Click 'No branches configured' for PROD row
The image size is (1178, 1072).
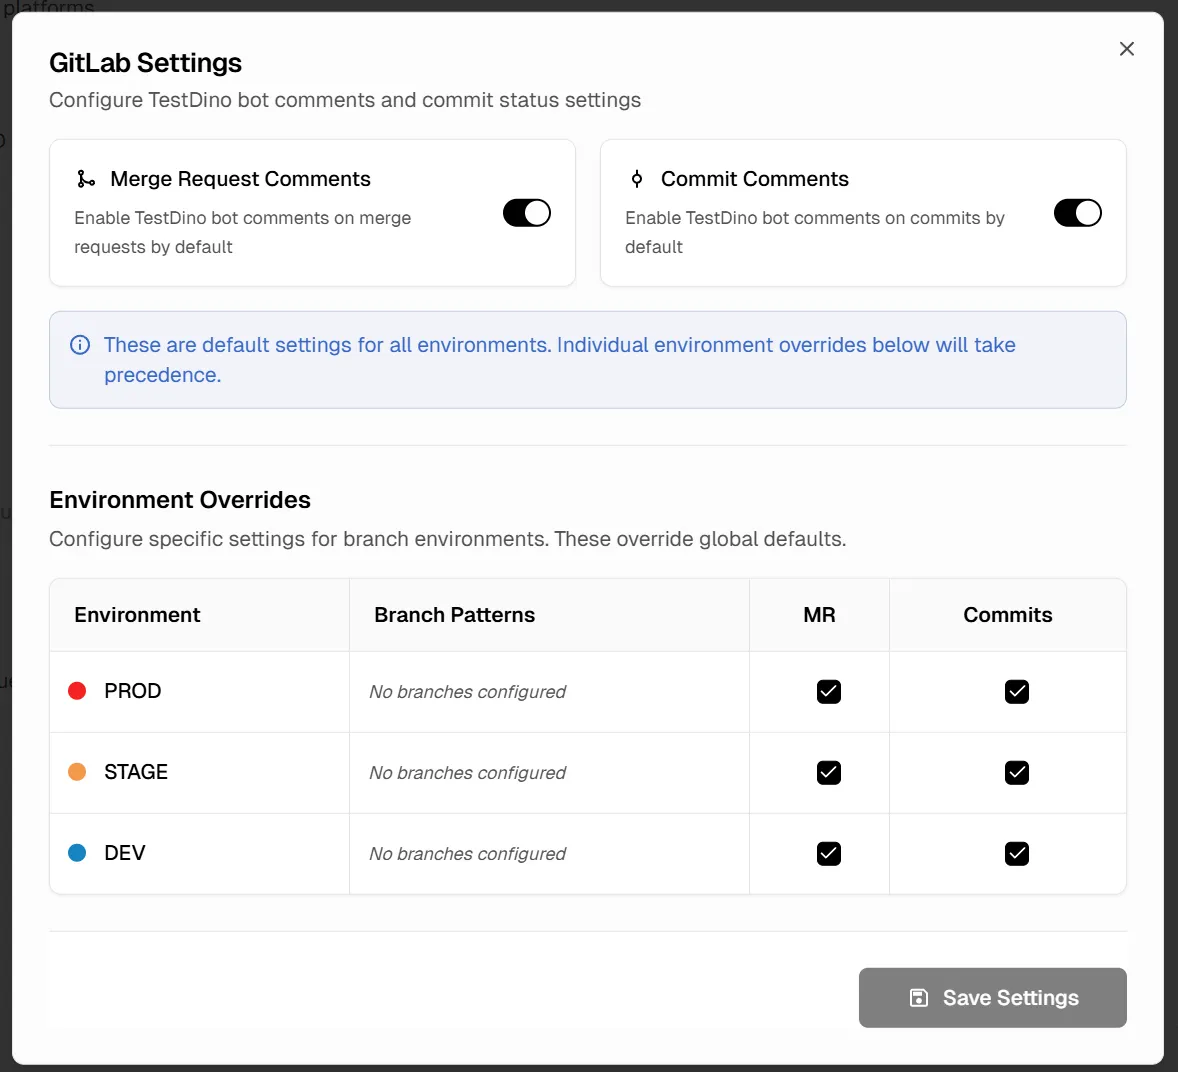tap(466, 691)
